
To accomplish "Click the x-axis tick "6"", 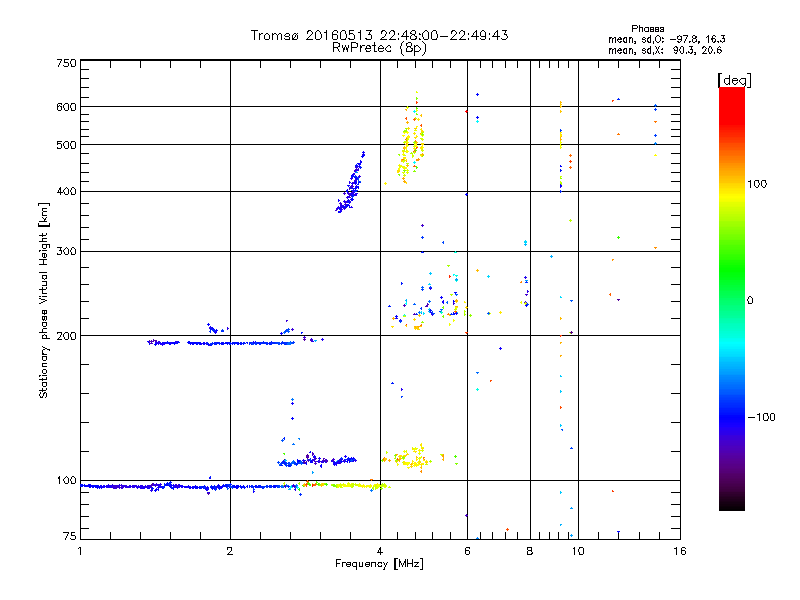I will tap(467, 551).
